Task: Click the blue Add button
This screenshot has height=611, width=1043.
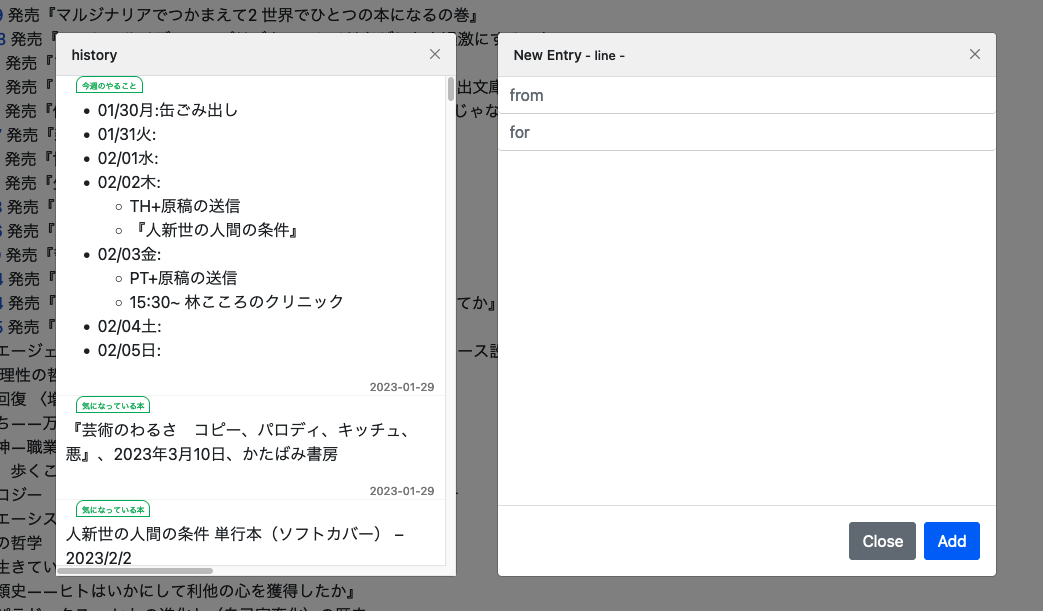Action: pos(951,541)
